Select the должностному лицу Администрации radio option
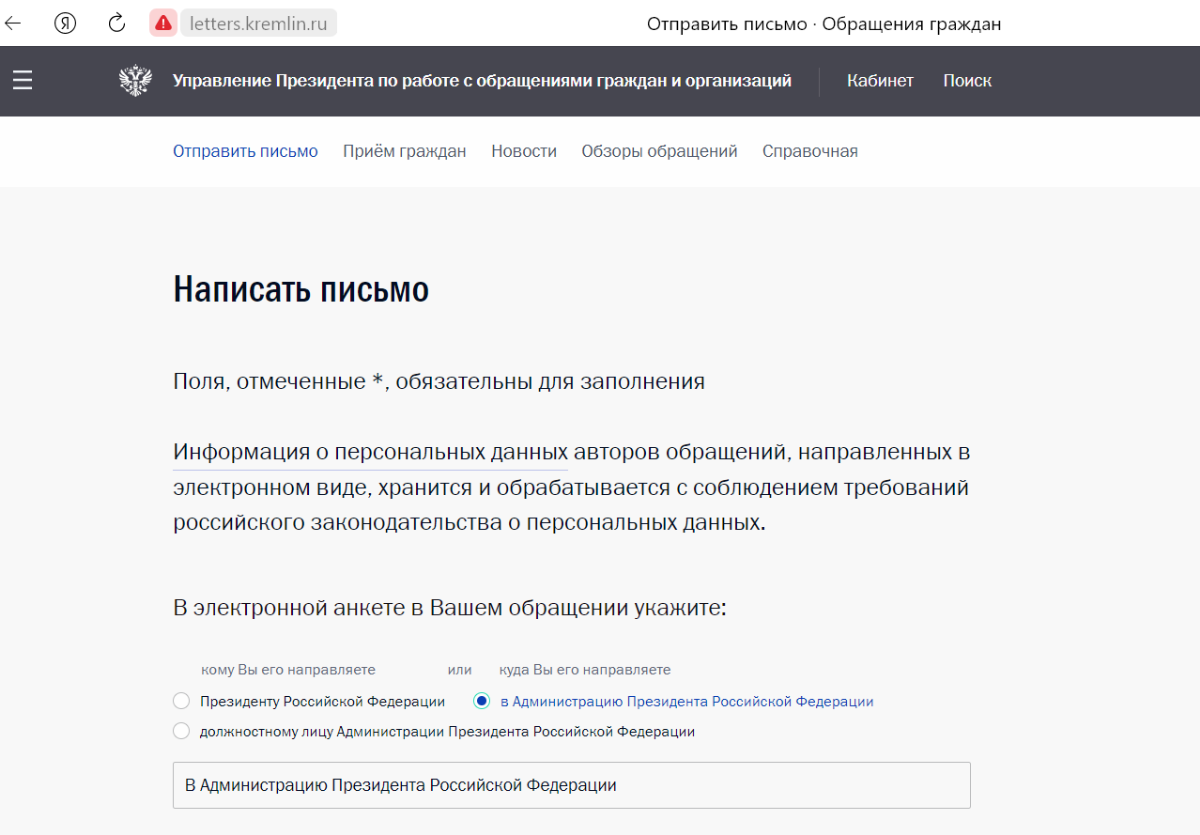Image resolution: width=1200 pixels, height=835 pixels. tap(181, 731)
